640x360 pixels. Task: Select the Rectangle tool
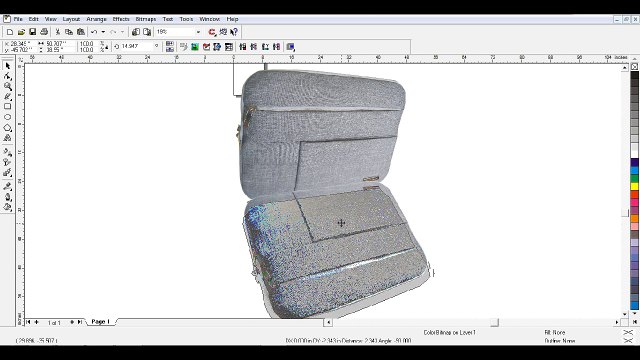click(8, 107)
